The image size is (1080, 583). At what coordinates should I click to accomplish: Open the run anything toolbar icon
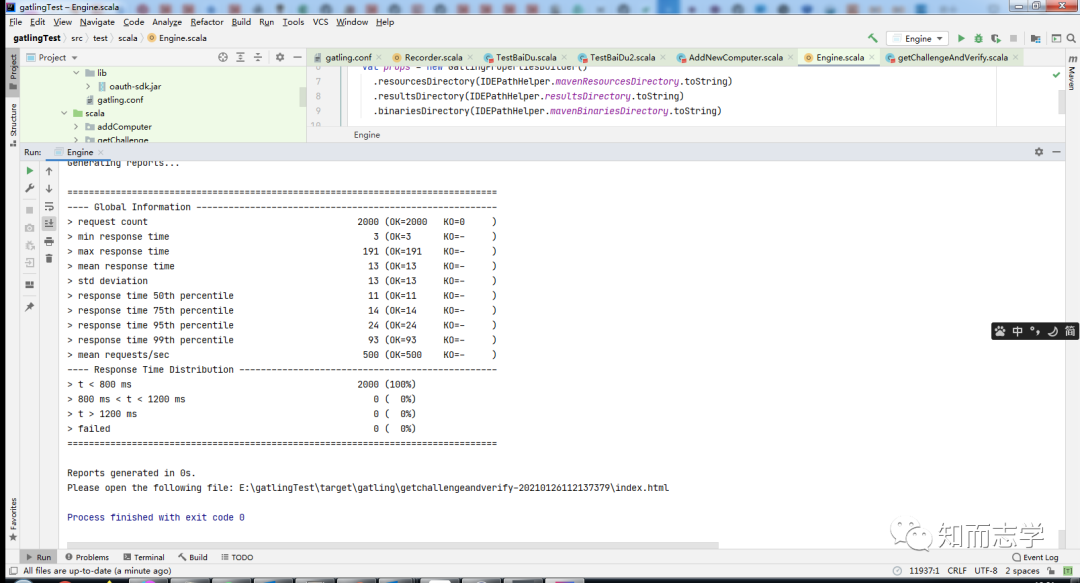pyautogui.click(x=1055, y=39)
